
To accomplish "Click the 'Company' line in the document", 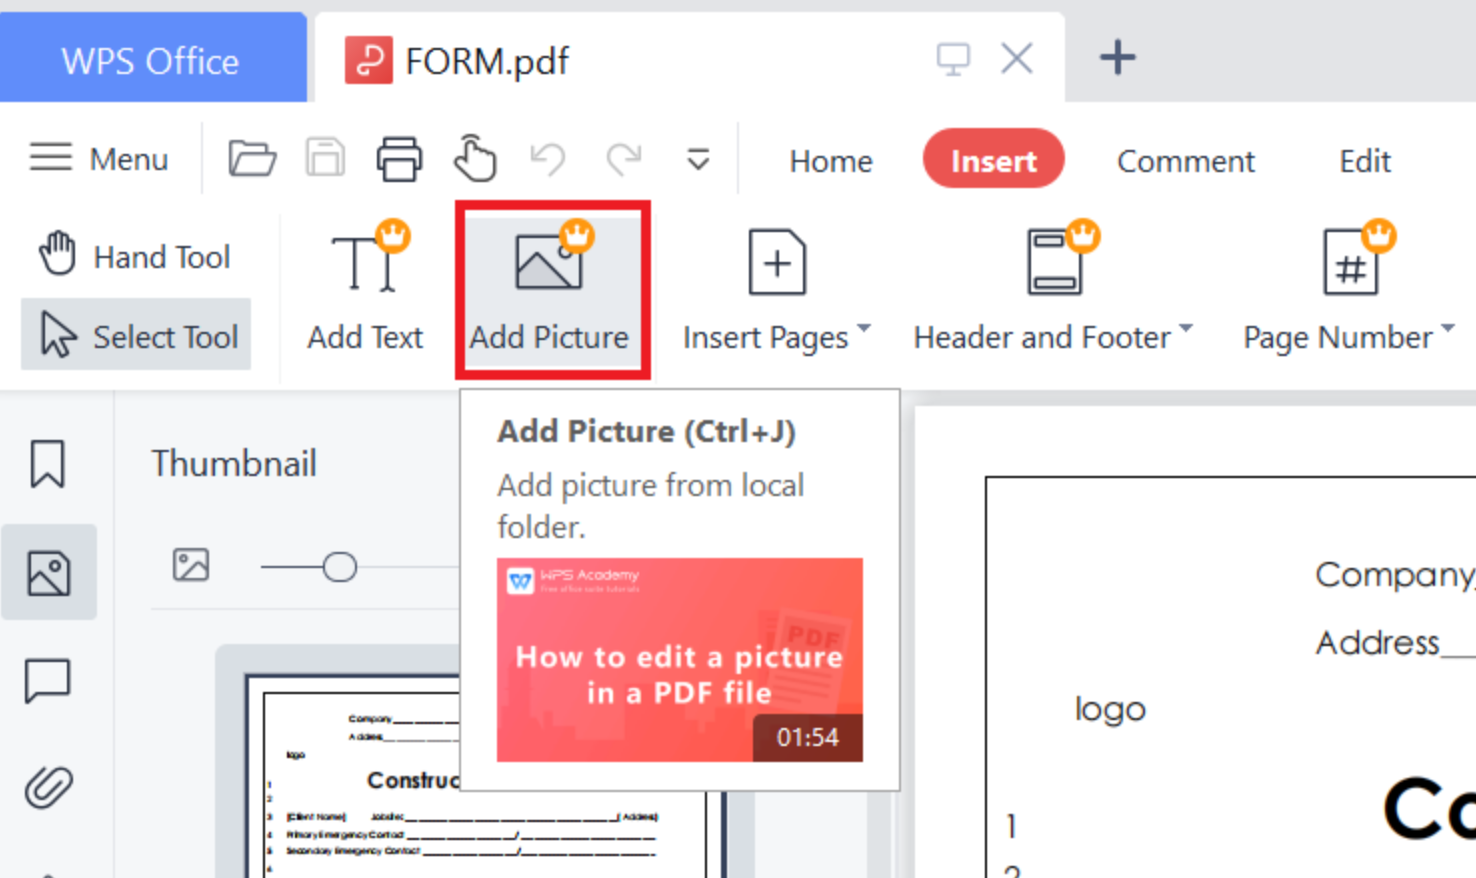I will 1394,574.
